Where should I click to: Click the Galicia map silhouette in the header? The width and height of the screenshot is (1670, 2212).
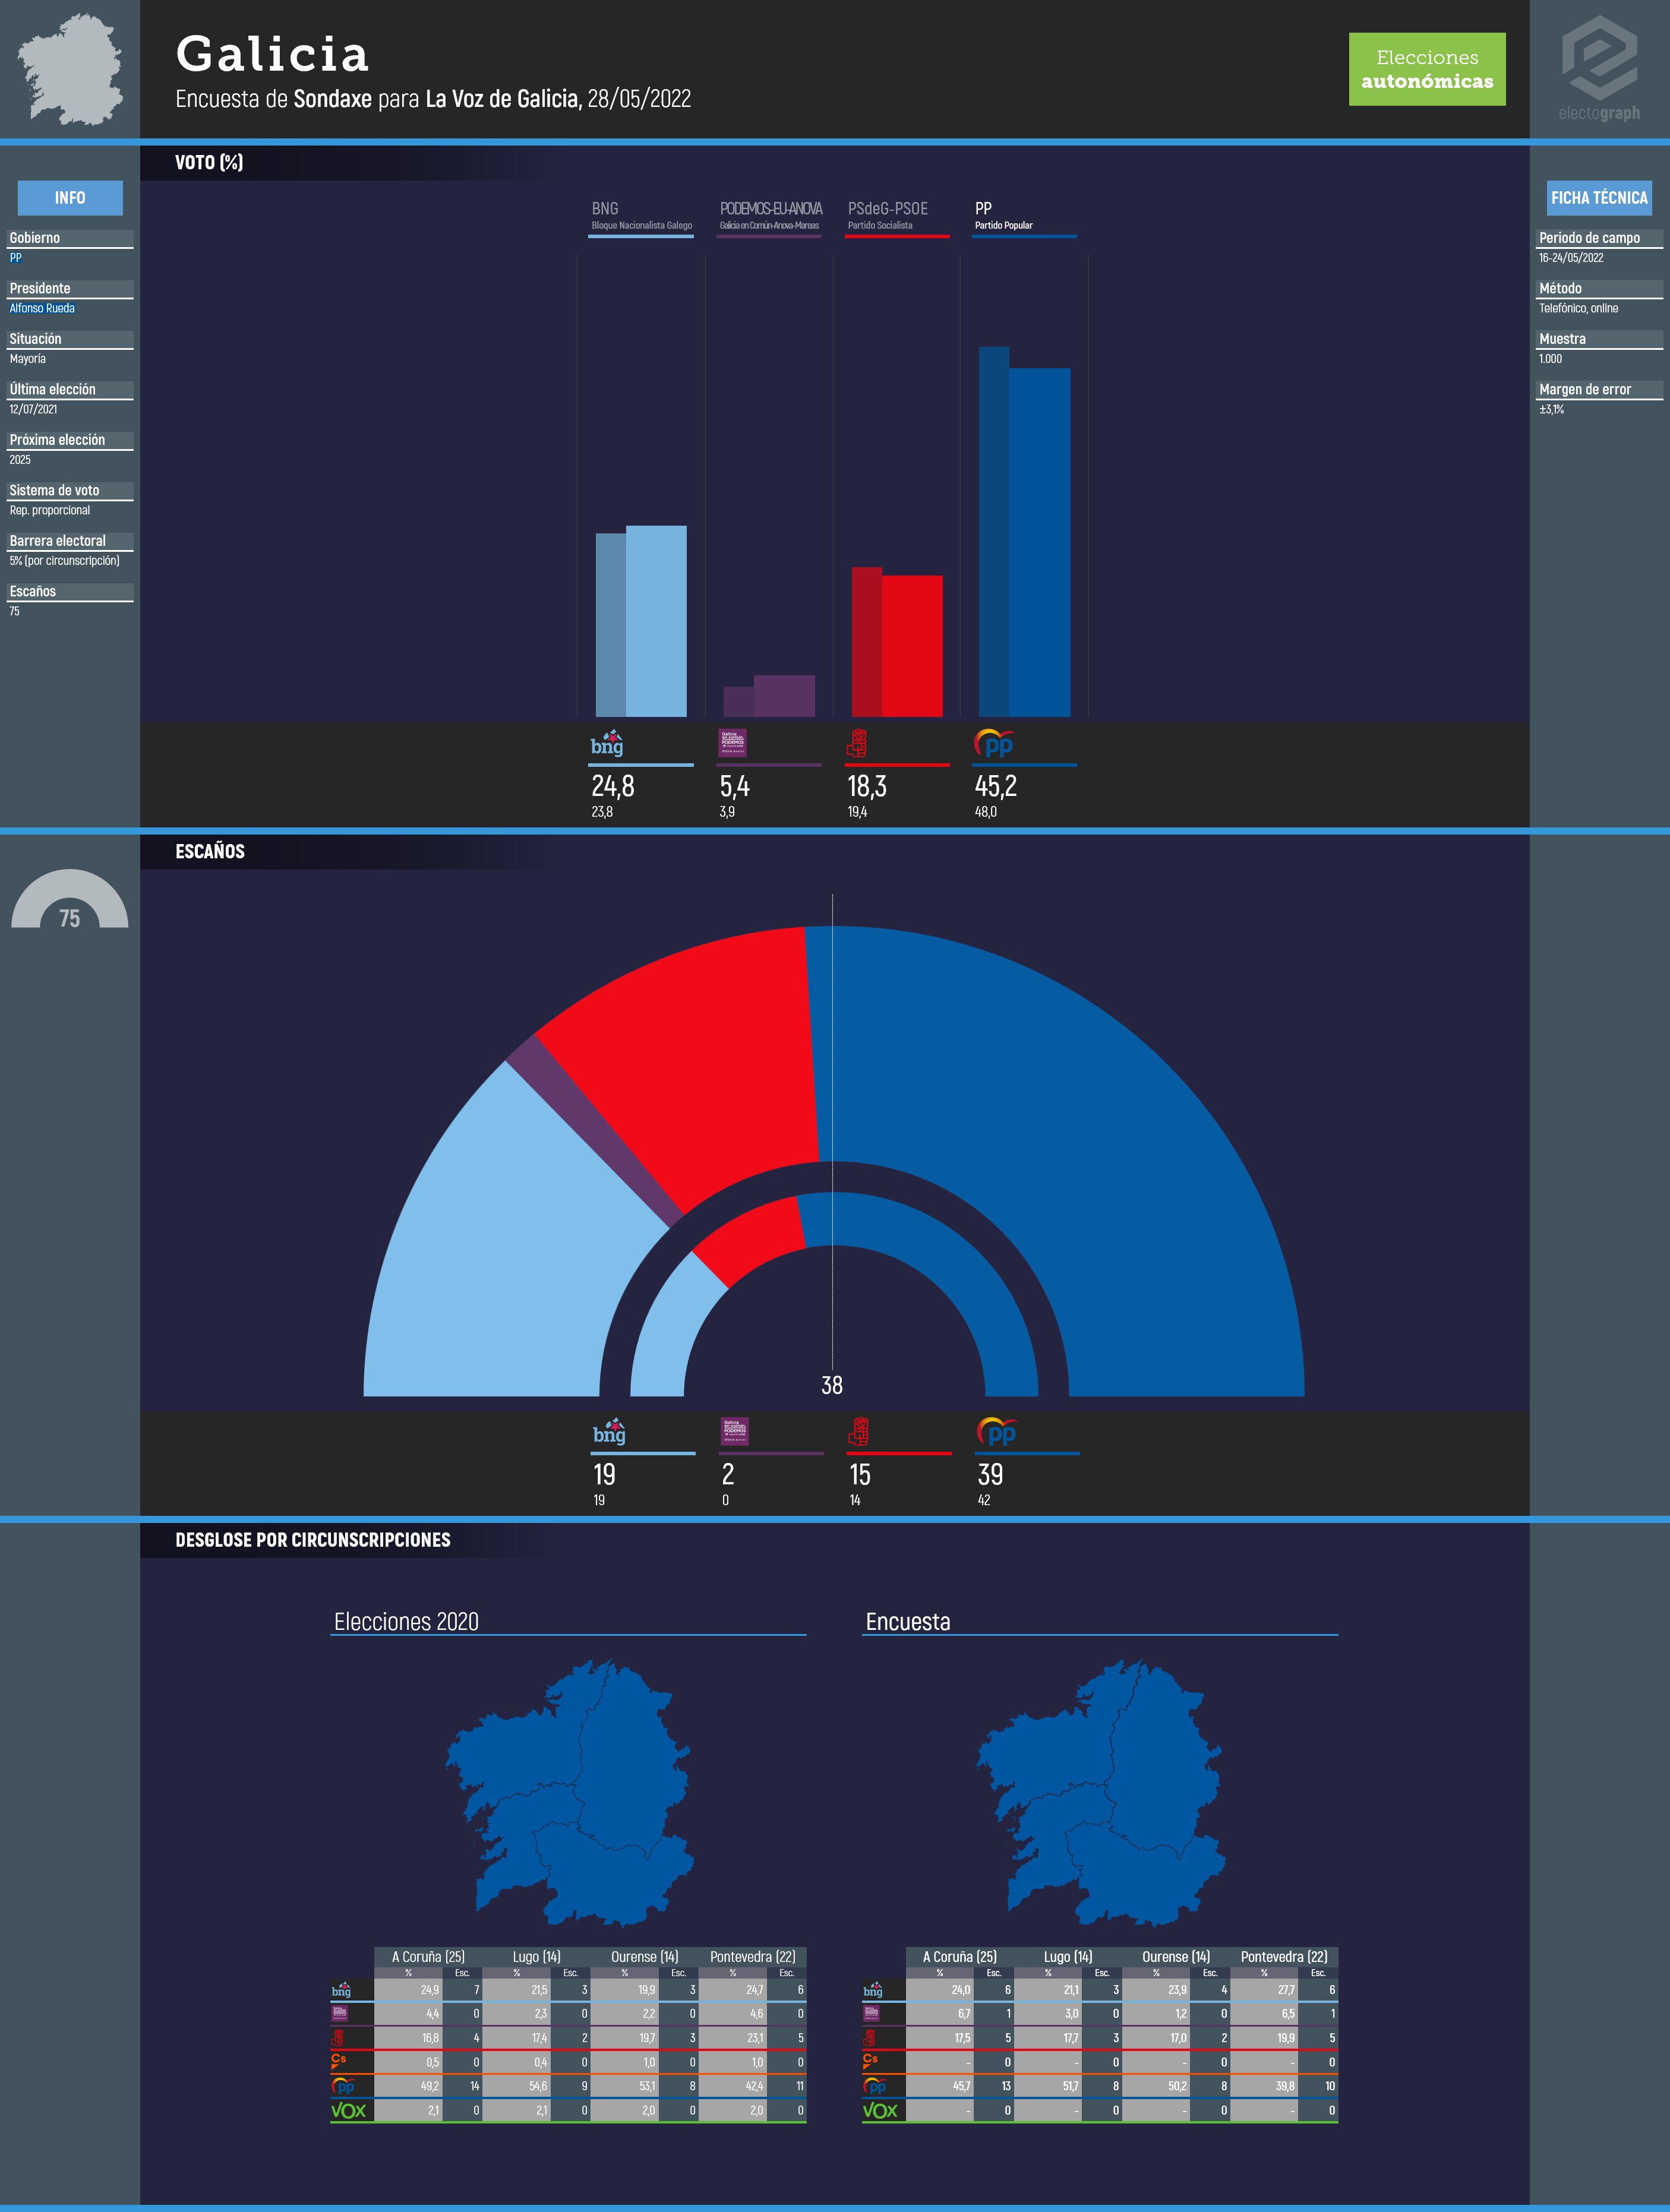coord(70,70)
